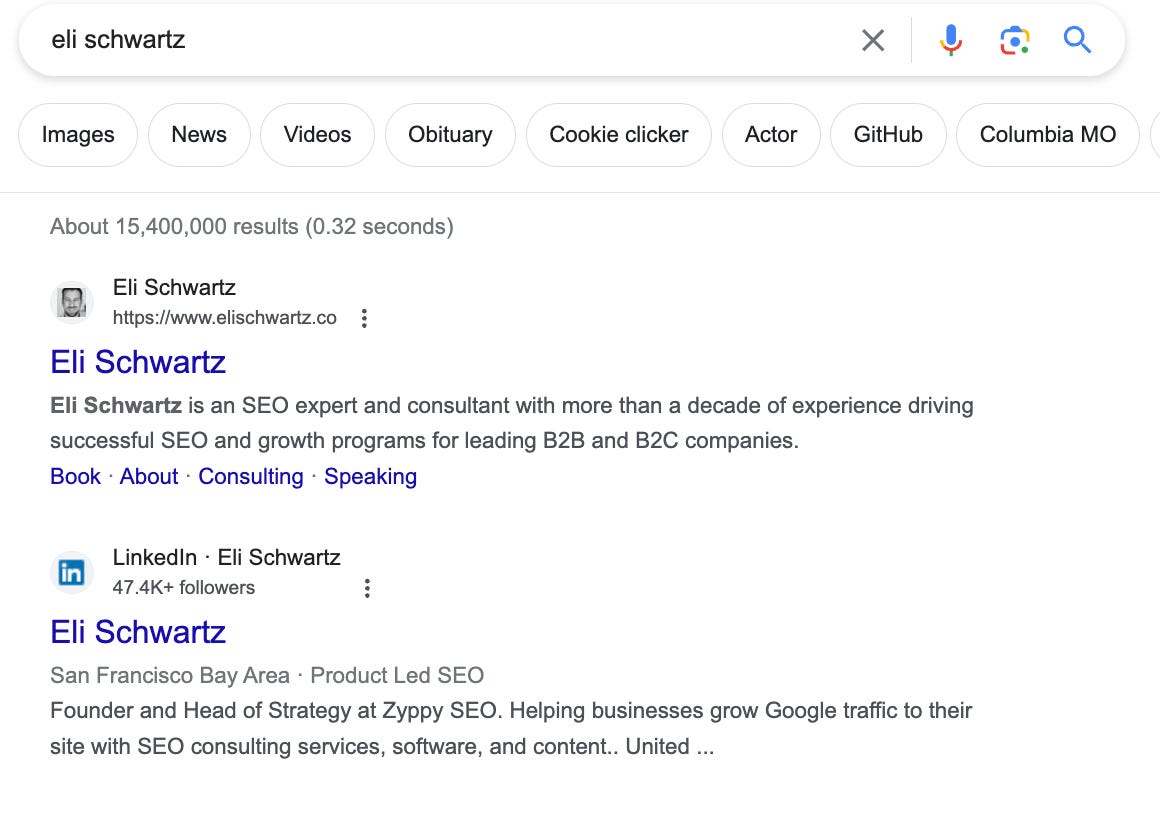Select the Actor refinement chip

pos(771,135)
